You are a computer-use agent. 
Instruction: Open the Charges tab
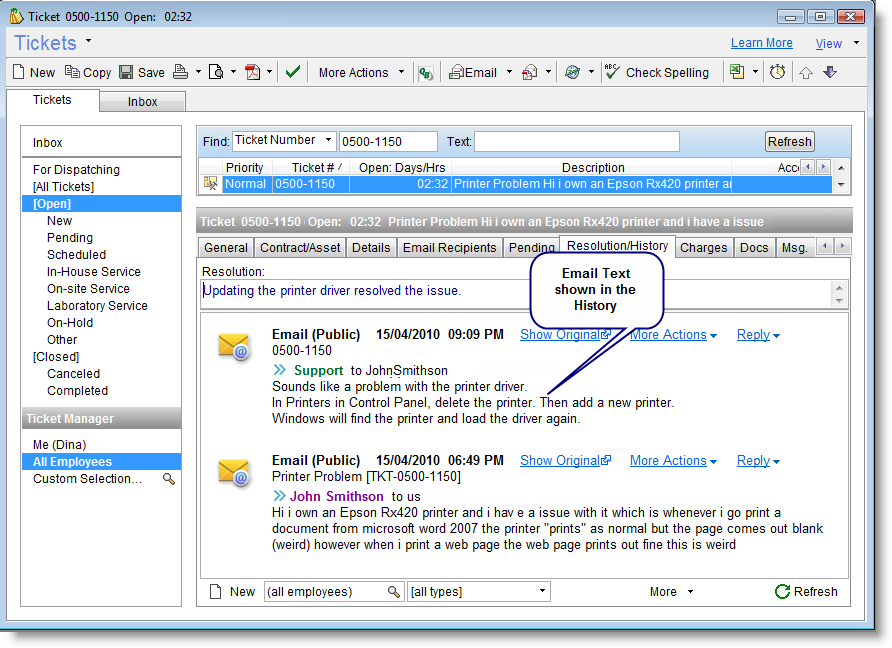pyautogui.click(x=703, y=247)
